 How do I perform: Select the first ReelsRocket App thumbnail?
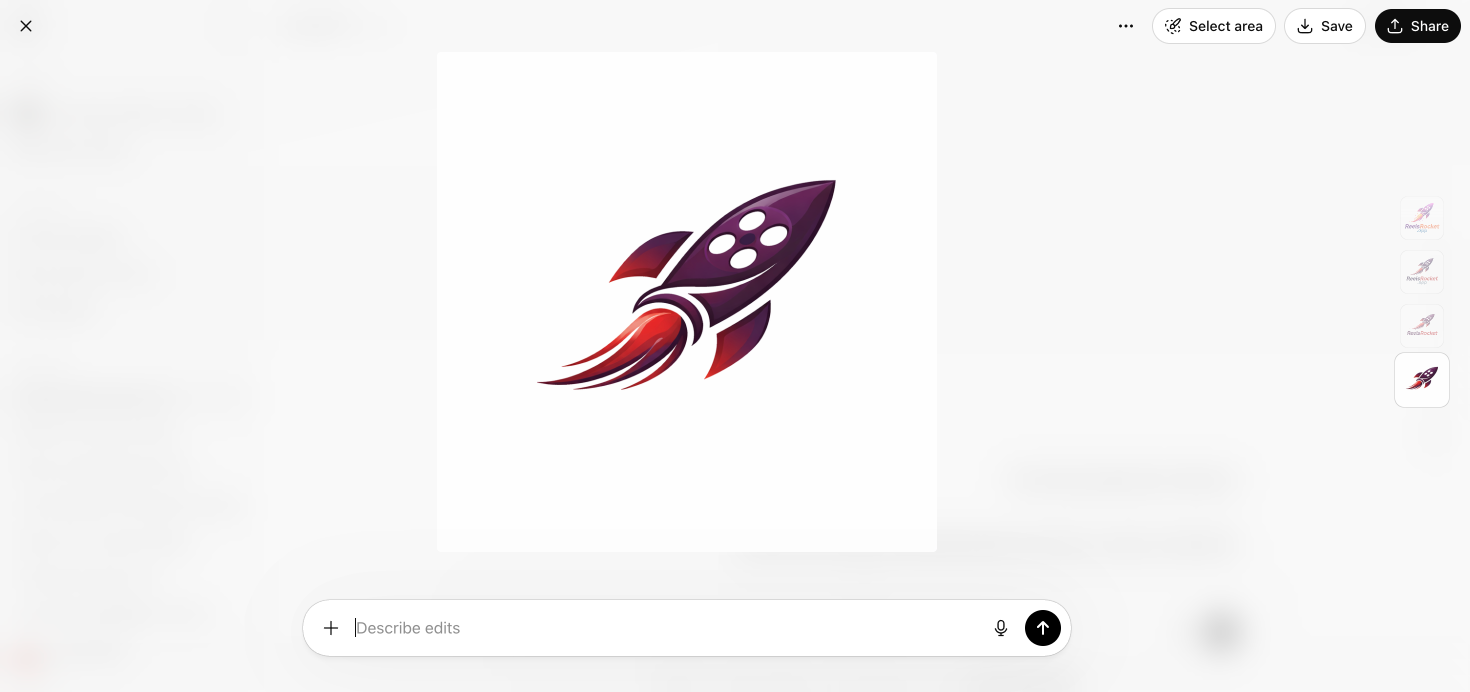[1421, 218]
